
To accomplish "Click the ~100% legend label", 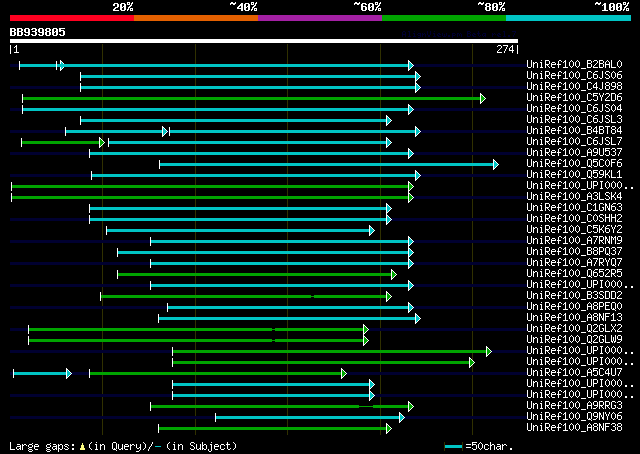I will [612, 7].
